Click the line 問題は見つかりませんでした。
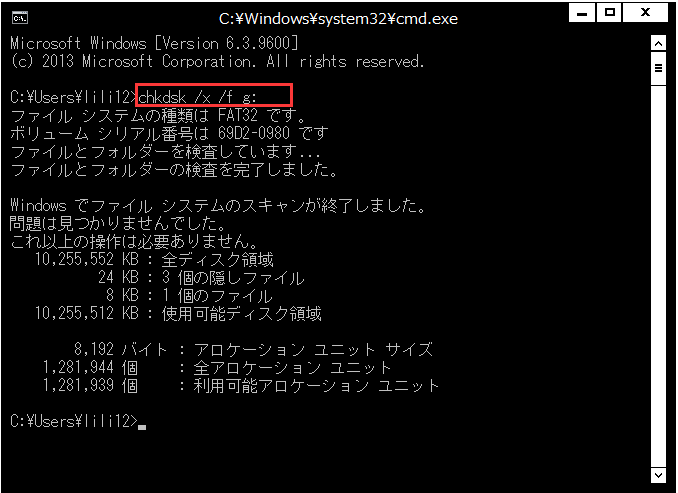This screenshot has width=678, height=493. click(x=118, y=223)
